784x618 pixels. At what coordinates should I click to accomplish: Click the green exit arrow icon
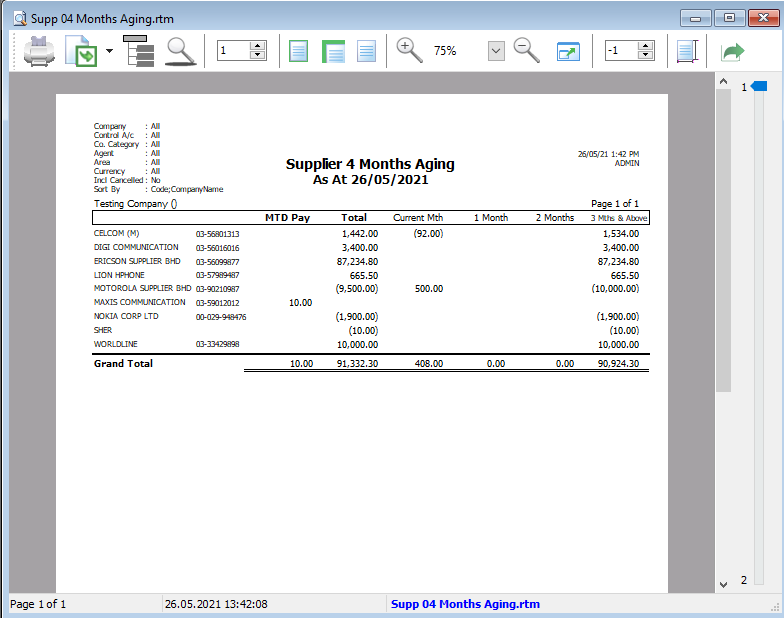coord(733,50)
